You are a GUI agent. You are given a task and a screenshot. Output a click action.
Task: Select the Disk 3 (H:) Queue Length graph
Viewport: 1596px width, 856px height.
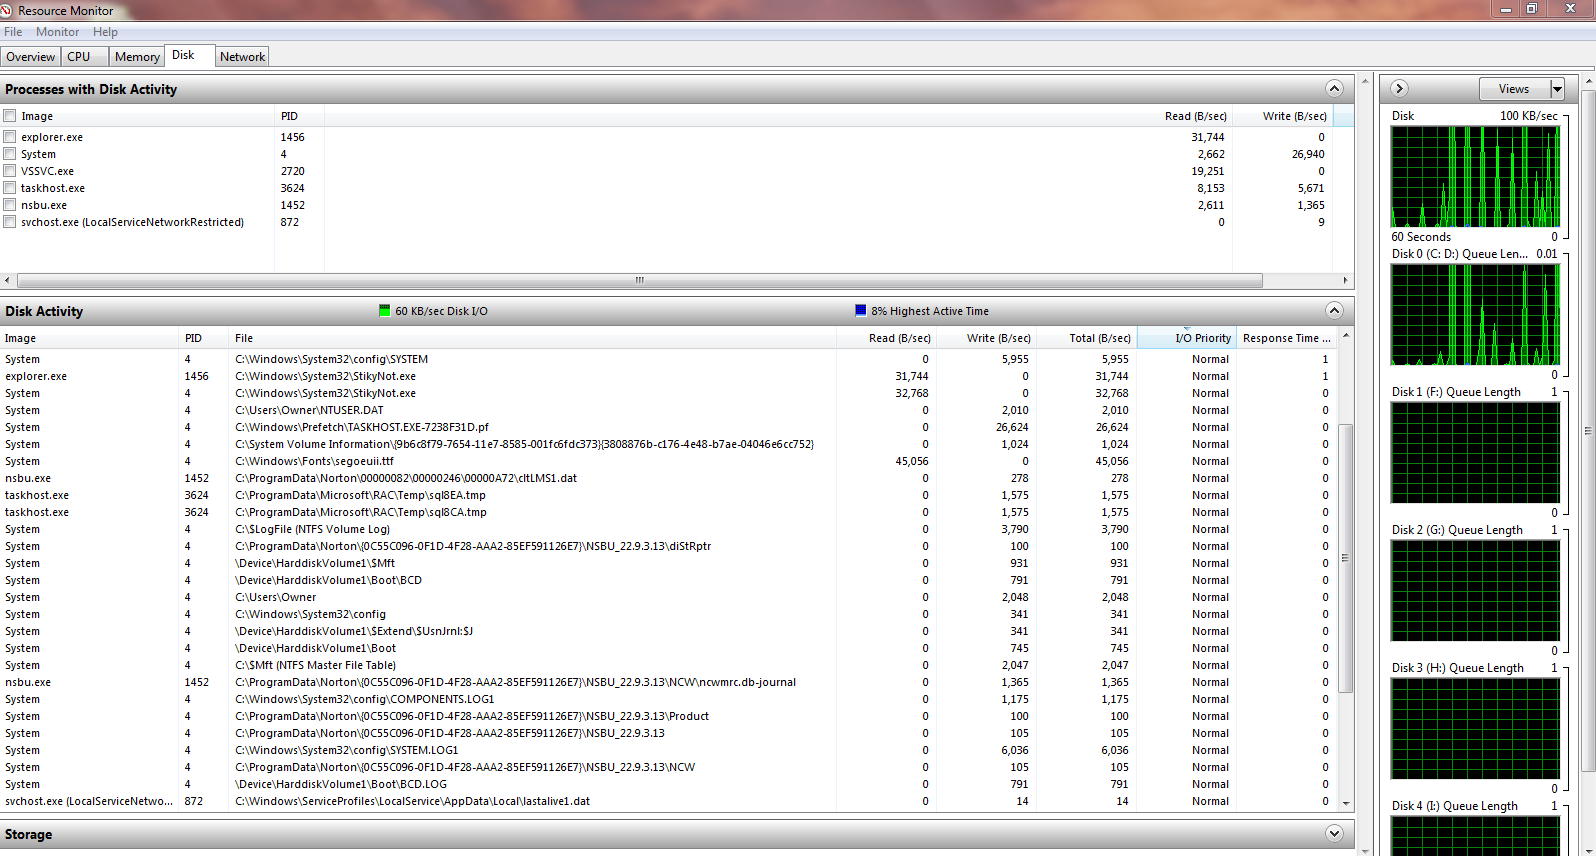(x=1475, y=729)
